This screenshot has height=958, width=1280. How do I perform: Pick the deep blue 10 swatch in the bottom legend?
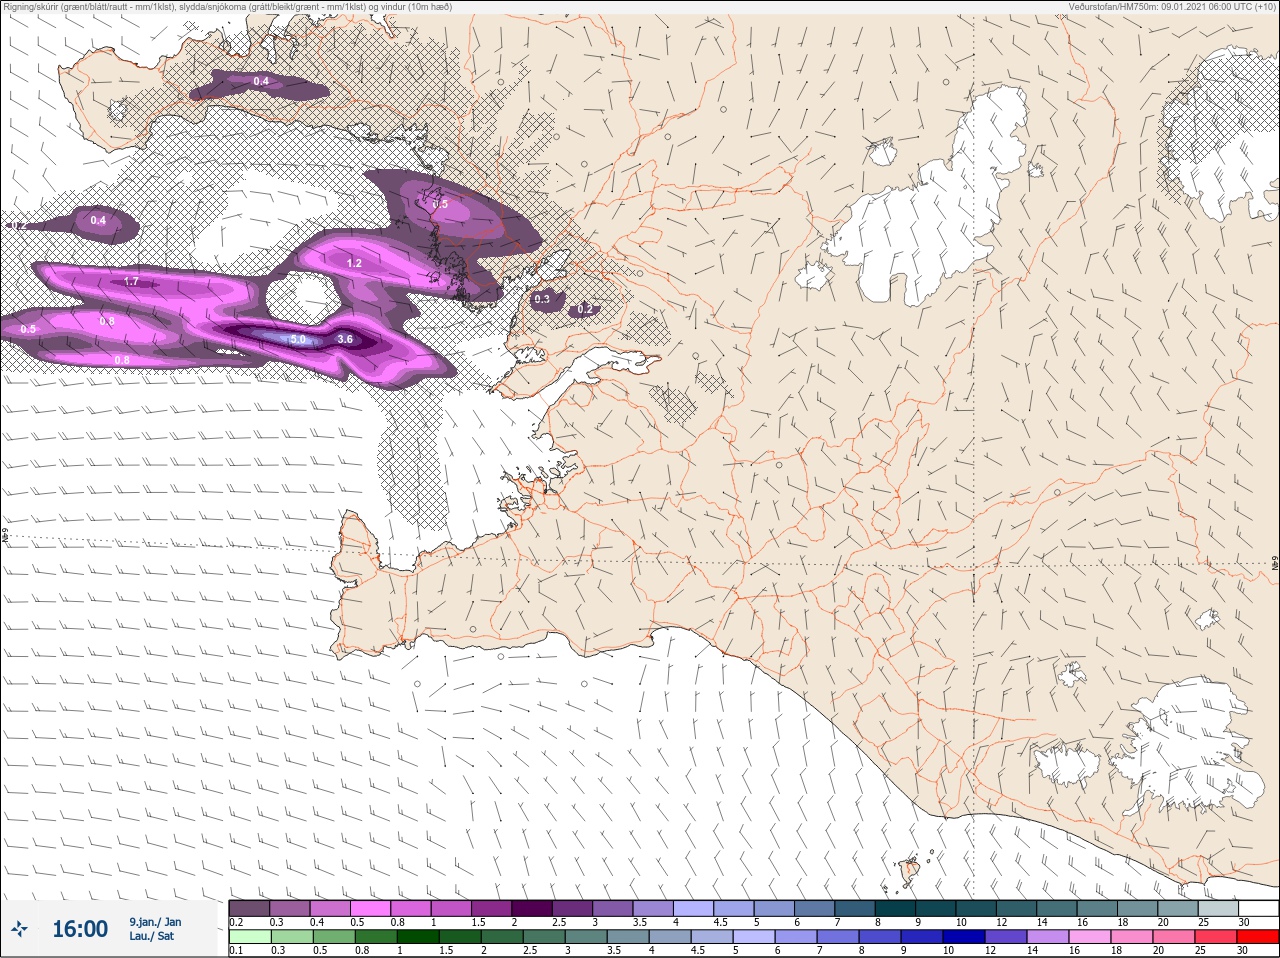point(964,937)
